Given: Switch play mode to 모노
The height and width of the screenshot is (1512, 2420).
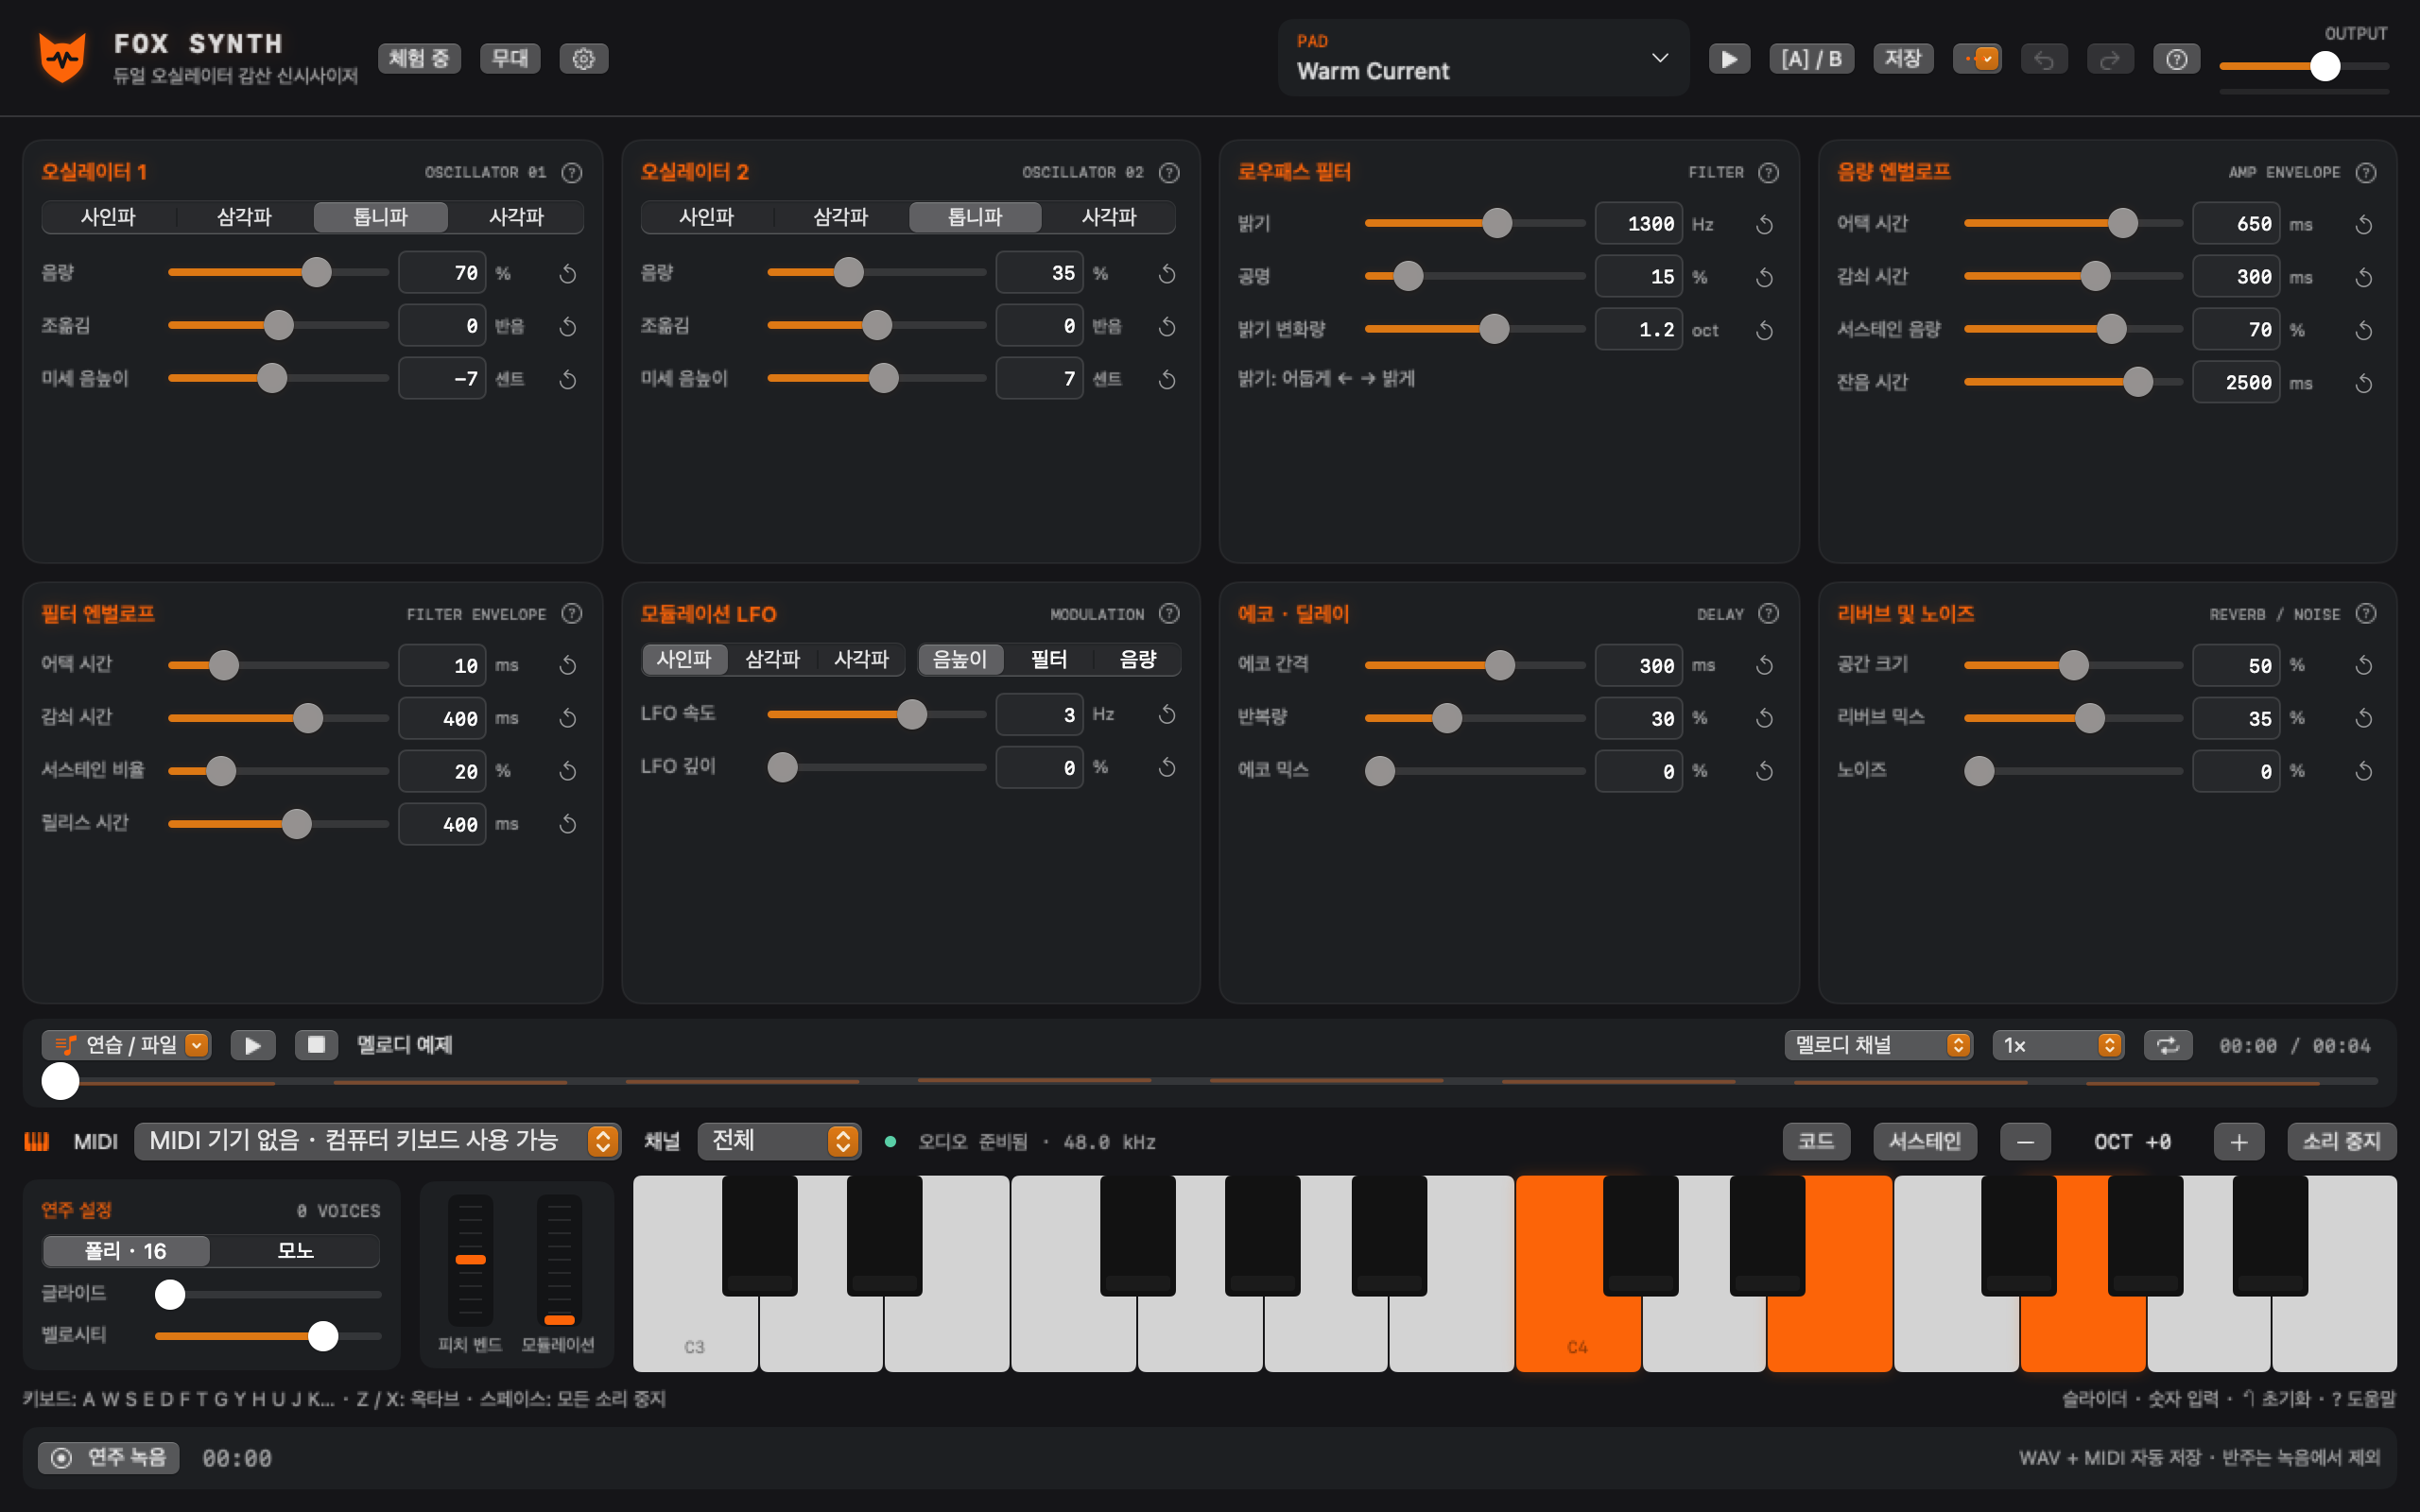Looking at the screenshot, I should coord(295,1250).
